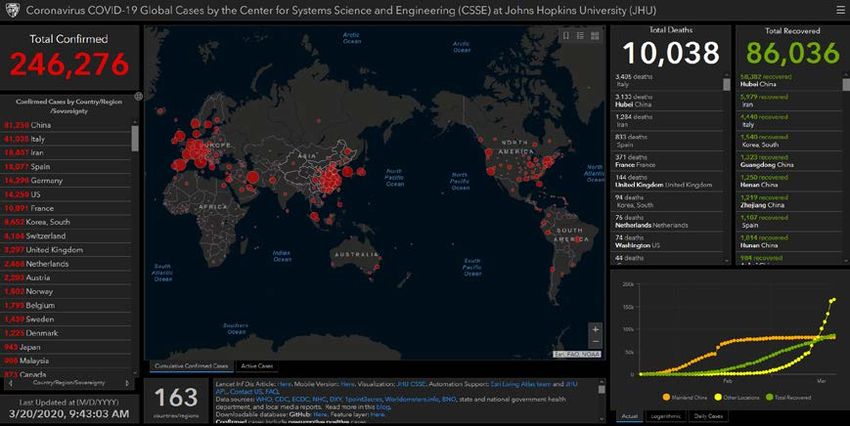Click Henan China in recovered list
The image size is (850, 426).
(x=790, y=182)
